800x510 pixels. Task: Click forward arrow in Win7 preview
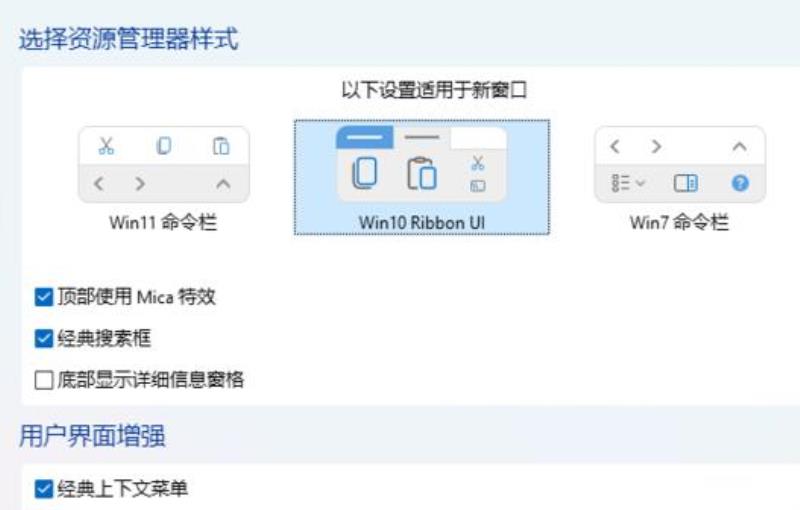(x=656, y=146)
